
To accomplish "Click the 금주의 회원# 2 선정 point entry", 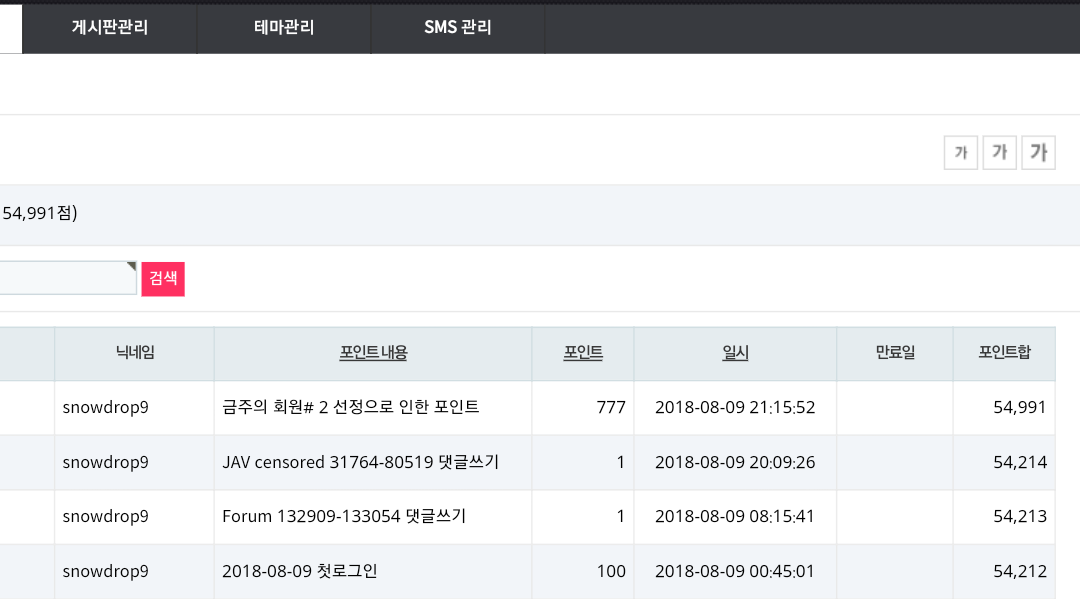I will pos(351,408).
